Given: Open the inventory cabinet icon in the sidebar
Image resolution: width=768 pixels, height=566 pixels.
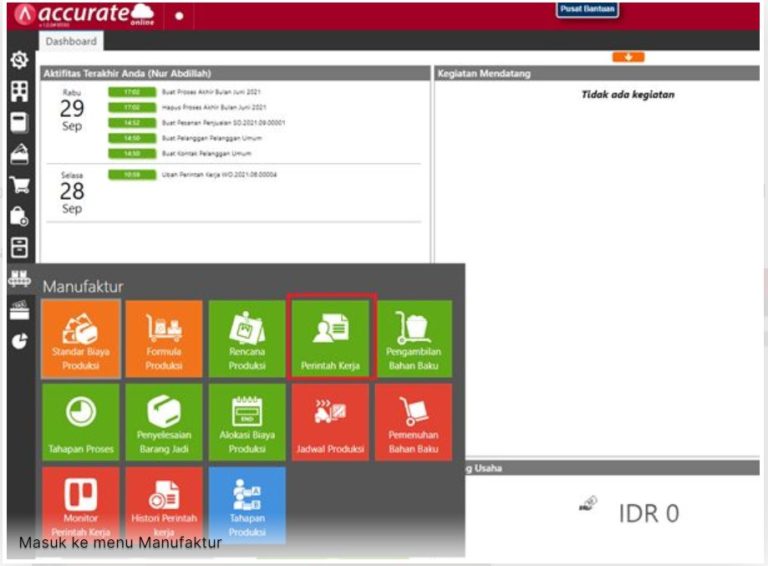Looking at the screenshot, I should [20, 247].
